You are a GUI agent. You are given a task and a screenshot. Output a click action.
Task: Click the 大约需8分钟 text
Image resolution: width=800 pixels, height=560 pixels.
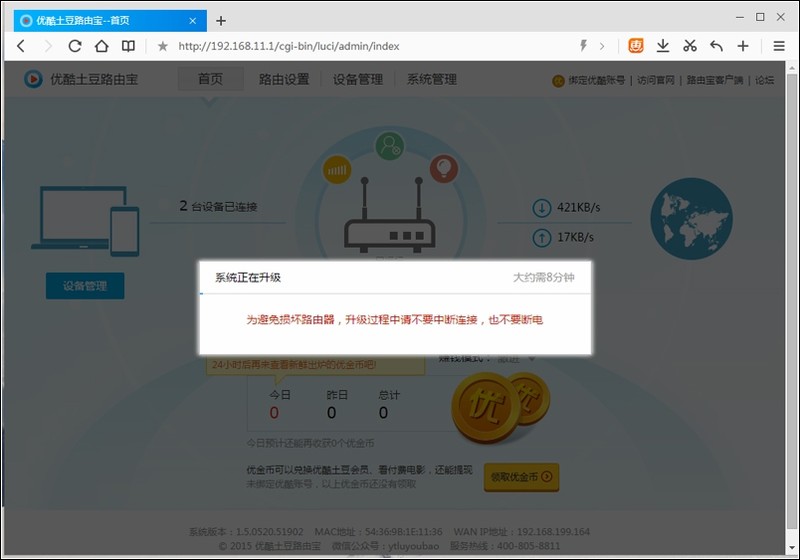coord(543,277)
